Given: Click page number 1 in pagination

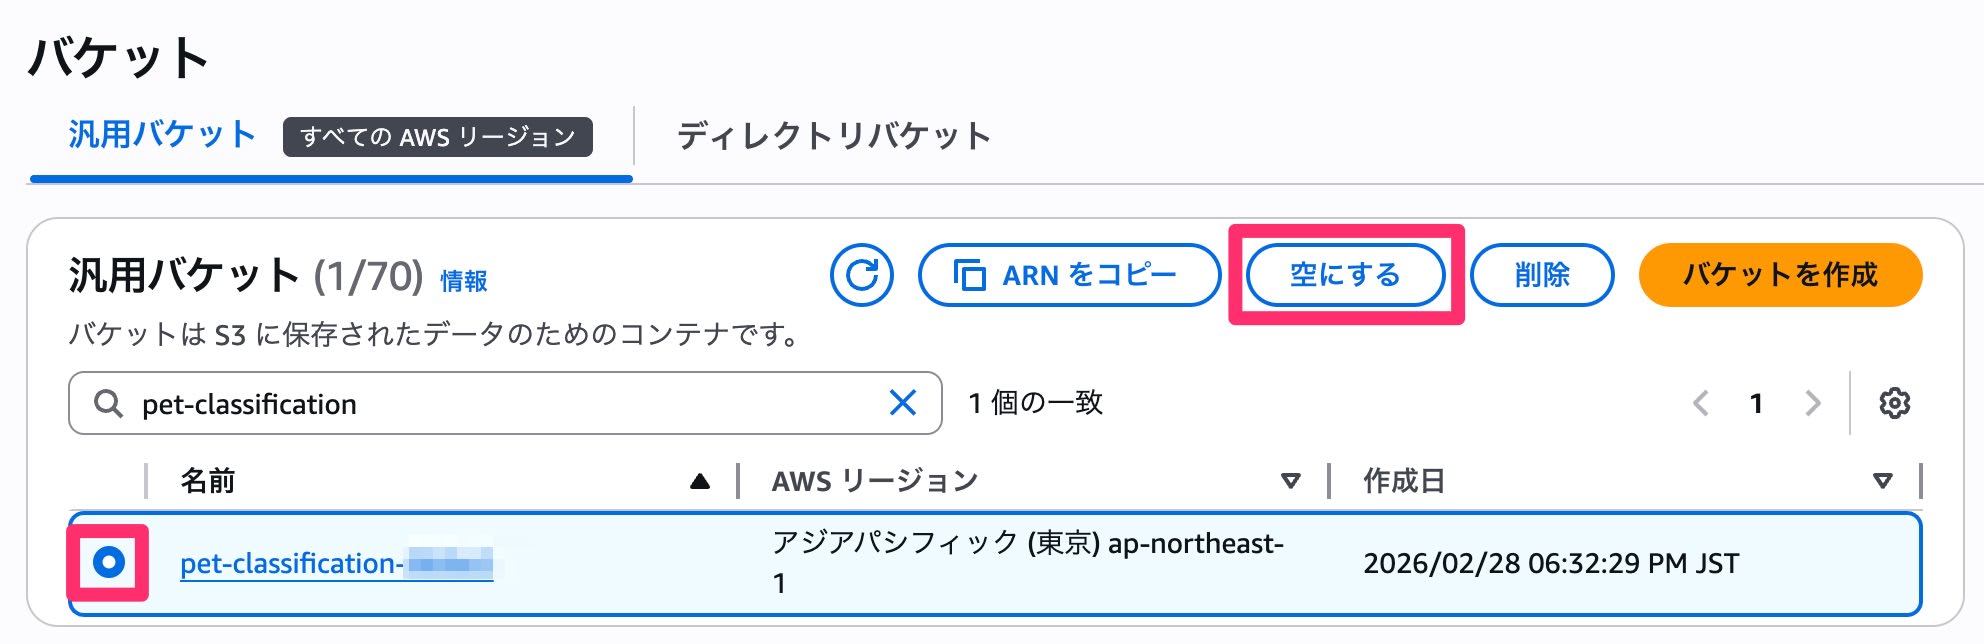Looking at the screenshot, I should (1756, 403).
